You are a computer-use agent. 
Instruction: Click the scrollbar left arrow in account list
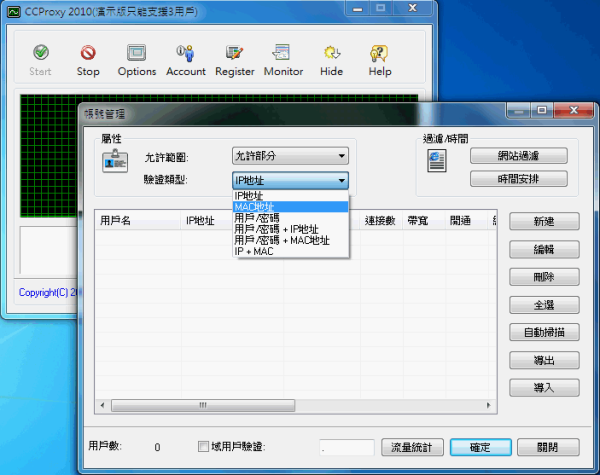(x=102, y=405)
